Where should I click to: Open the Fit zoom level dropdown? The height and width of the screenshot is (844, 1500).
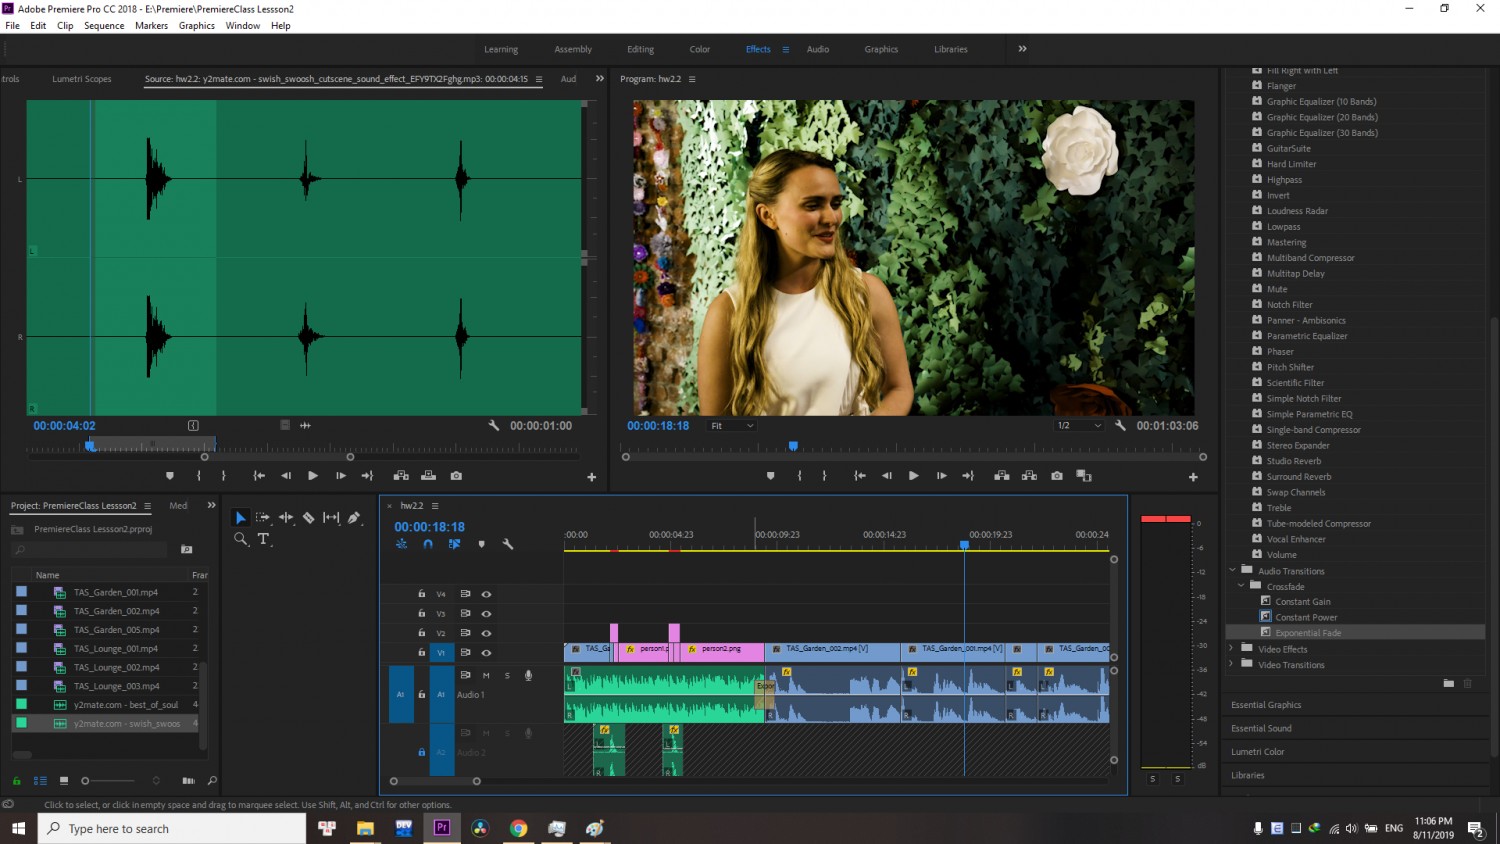pyautogui.click(x=732, y=426)
